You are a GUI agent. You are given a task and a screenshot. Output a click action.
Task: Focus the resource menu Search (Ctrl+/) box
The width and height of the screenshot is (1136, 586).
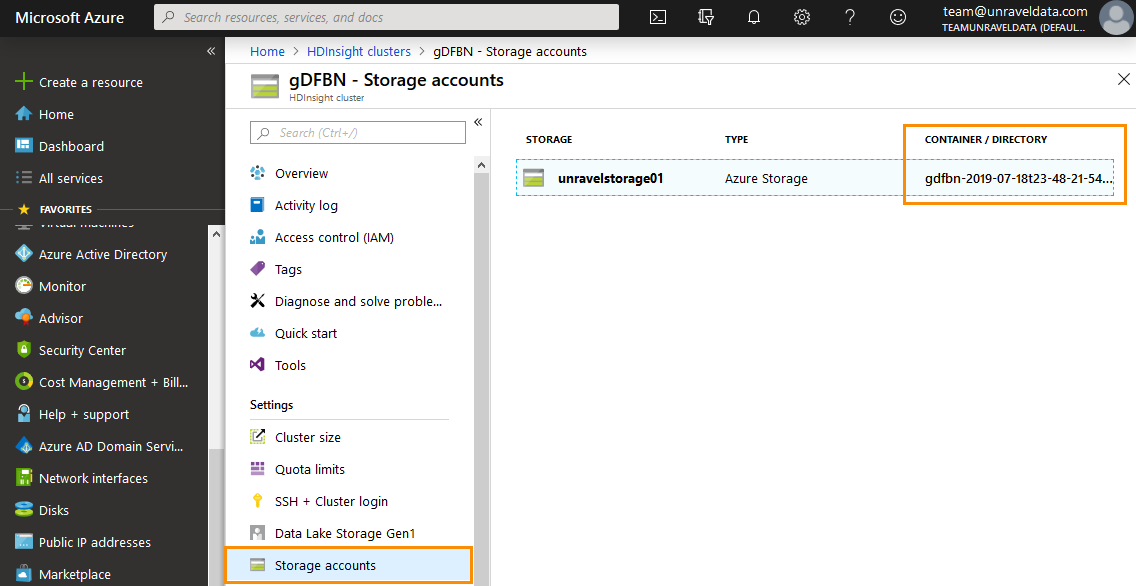pos(358,133)
